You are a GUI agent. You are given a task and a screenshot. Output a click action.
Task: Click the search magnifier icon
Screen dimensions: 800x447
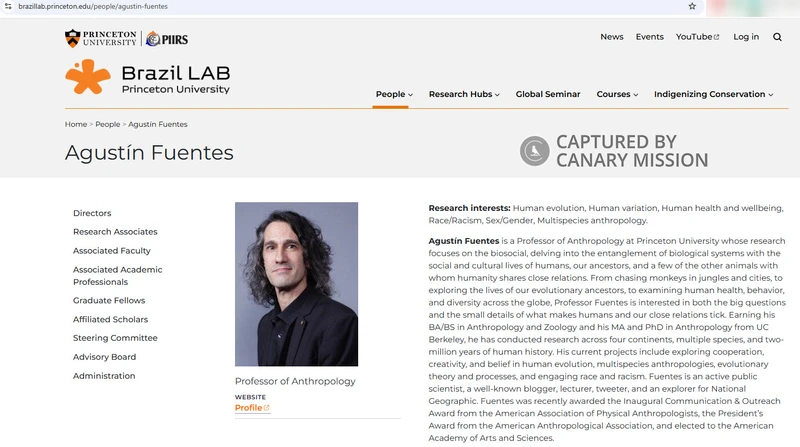click(x=777, y=37)
